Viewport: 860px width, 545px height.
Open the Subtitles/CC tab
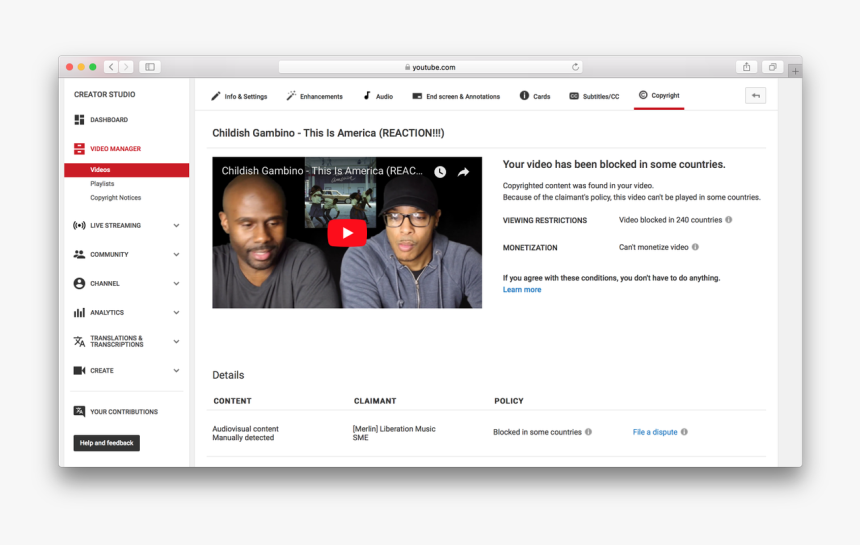tap(594, 96)
